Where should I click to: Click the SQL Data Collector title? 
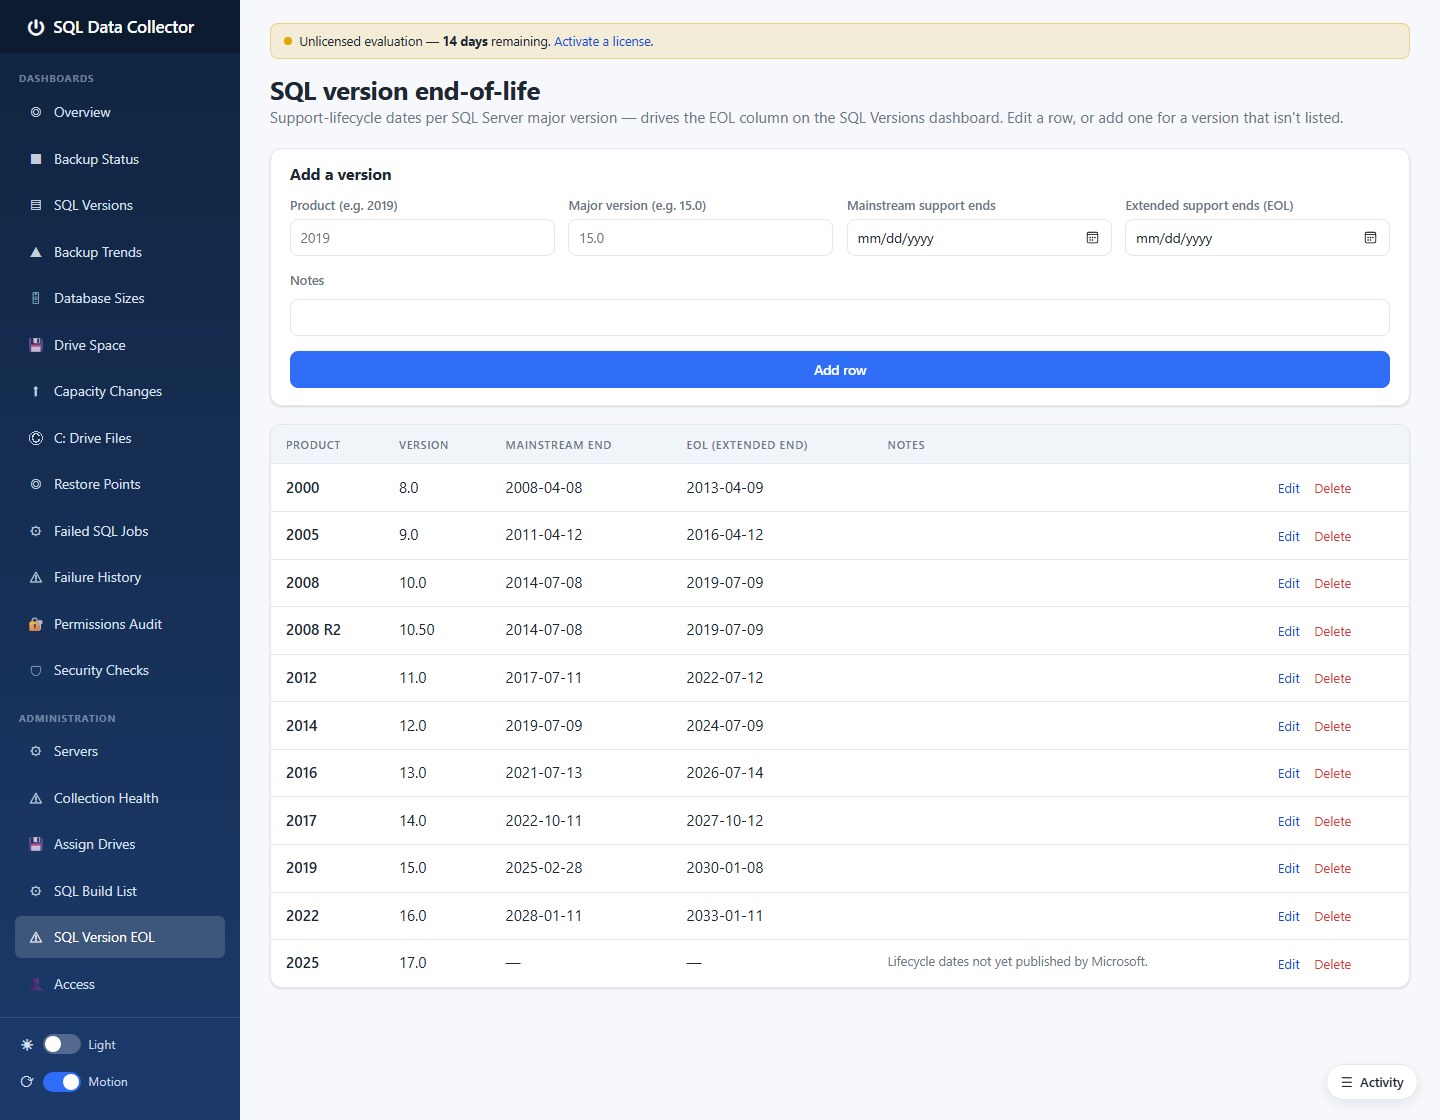pos(123,27)
